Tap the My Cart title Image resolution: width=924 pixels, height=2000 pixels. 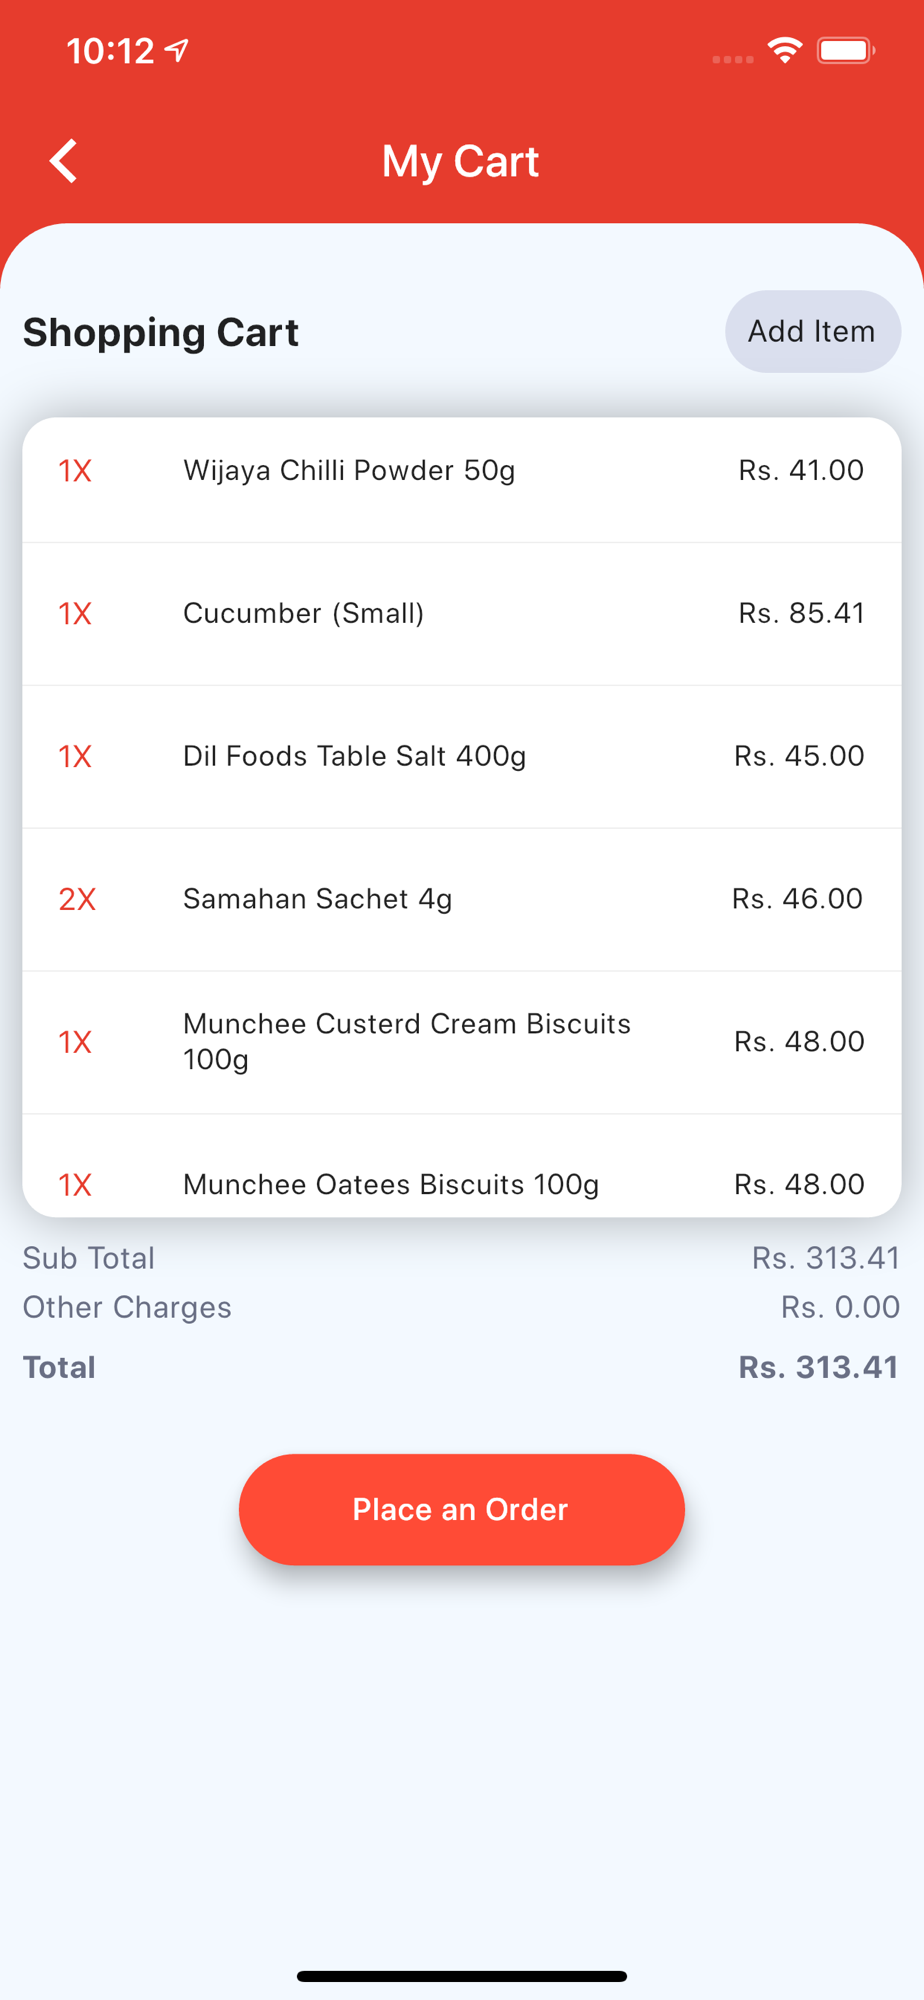[x=461, y=162]
